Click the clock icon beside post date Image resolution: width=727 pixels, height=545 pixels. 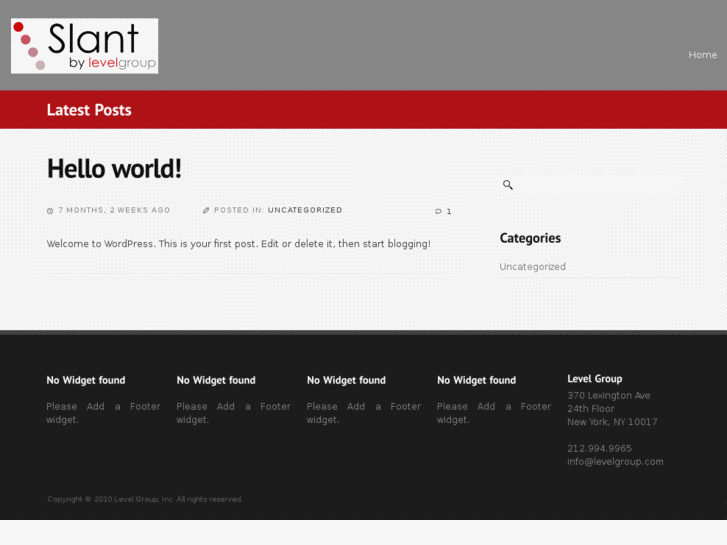point(50,211)
